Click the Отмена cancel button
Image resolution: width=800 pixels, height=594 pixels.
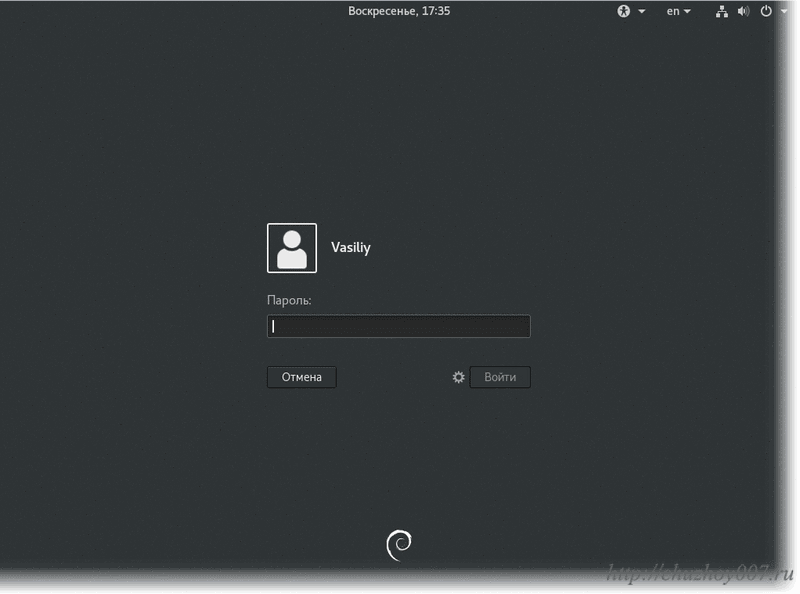click(302, 377)
